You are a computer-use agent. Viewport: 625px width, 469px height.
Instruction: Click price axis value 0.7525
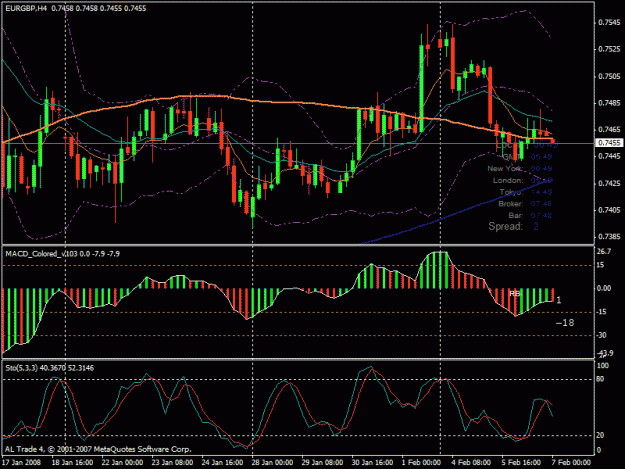point(610,49)
